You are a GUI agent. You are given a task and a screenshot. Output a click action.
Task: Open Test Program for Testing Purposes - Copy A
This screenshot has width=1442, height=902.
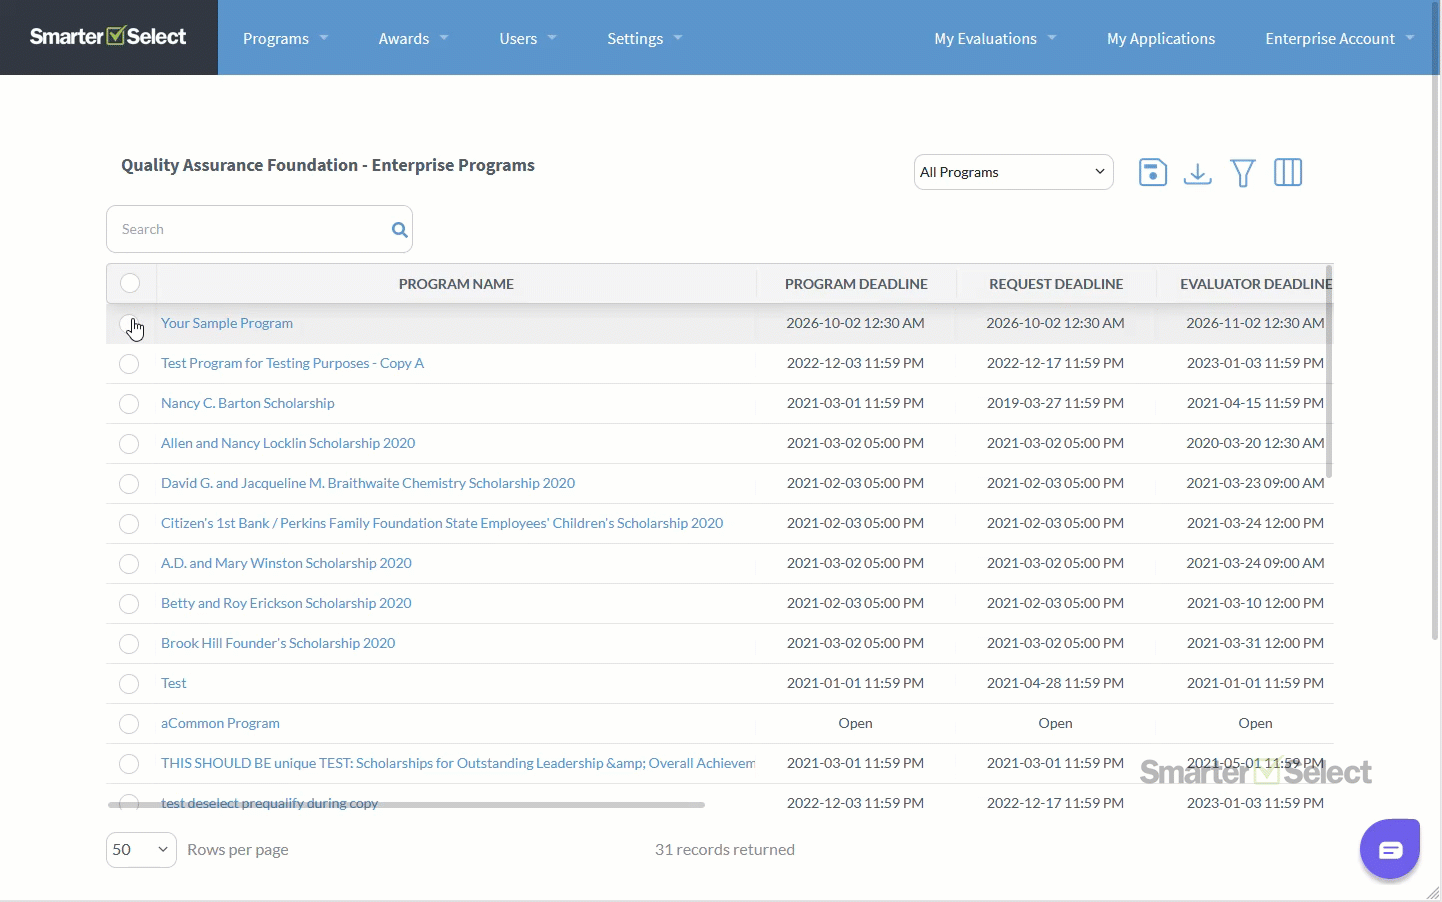(292, 363)
